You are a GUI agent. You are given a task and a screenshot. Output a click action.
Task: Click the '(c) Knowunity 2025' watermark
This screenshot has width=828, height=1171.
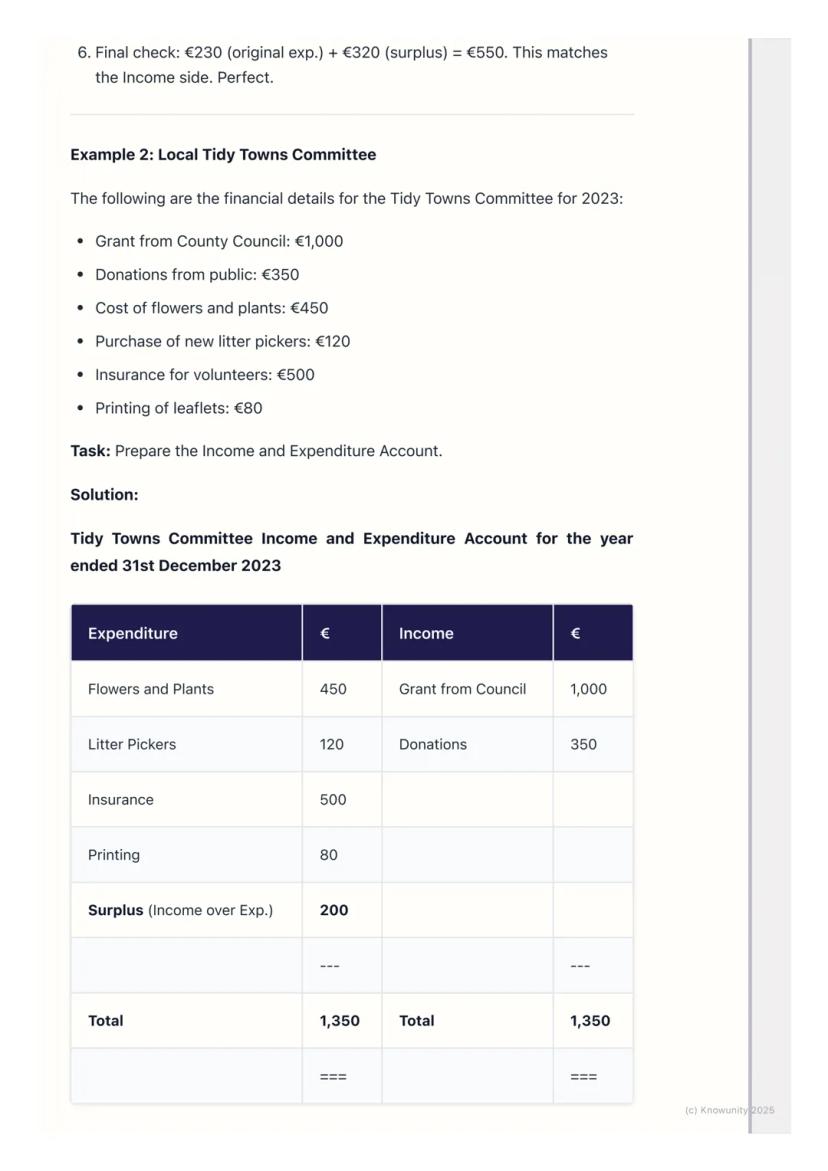729,1110
